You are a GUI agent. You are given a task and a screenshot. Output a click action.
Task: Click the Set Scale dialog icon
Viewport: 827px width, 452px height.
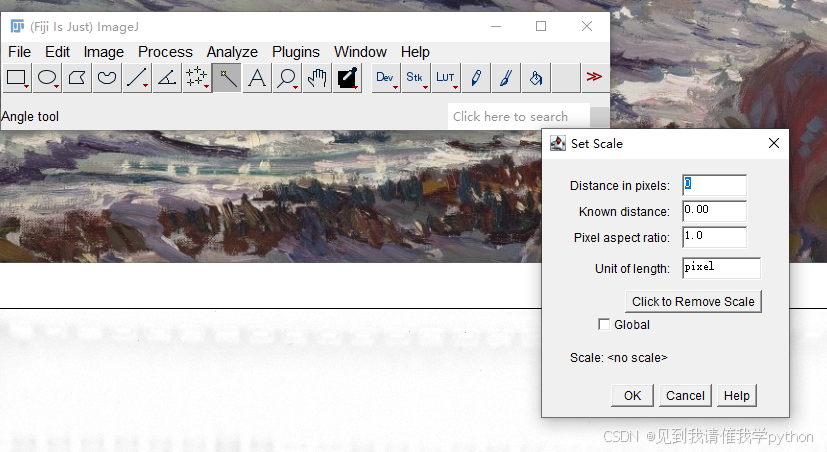click(558, 143)
